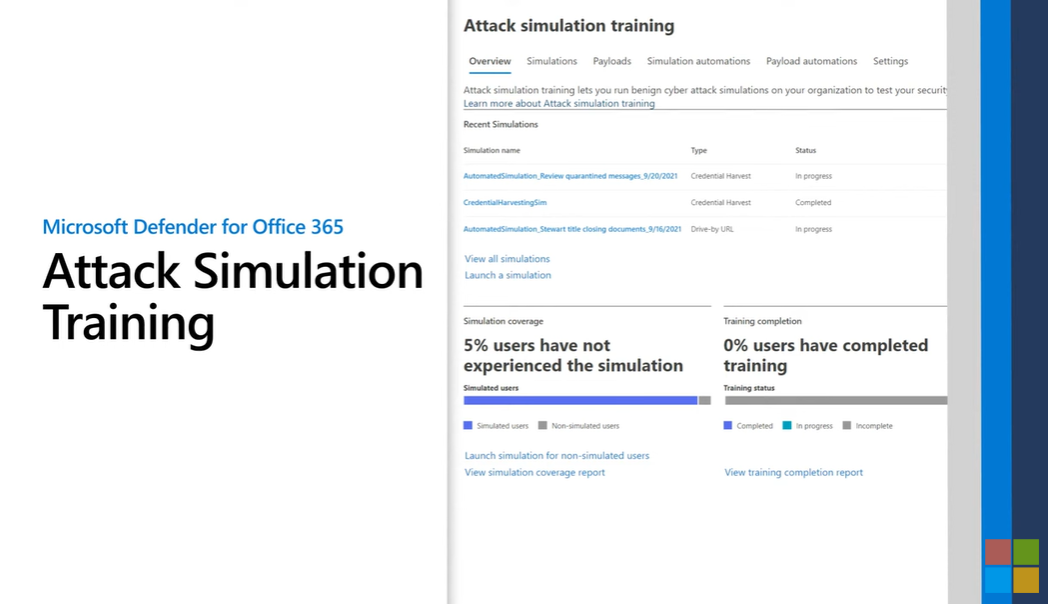Open the Simulations tab
The height and width of the screenshot is (604, 1048).
(x=552, y=61)
